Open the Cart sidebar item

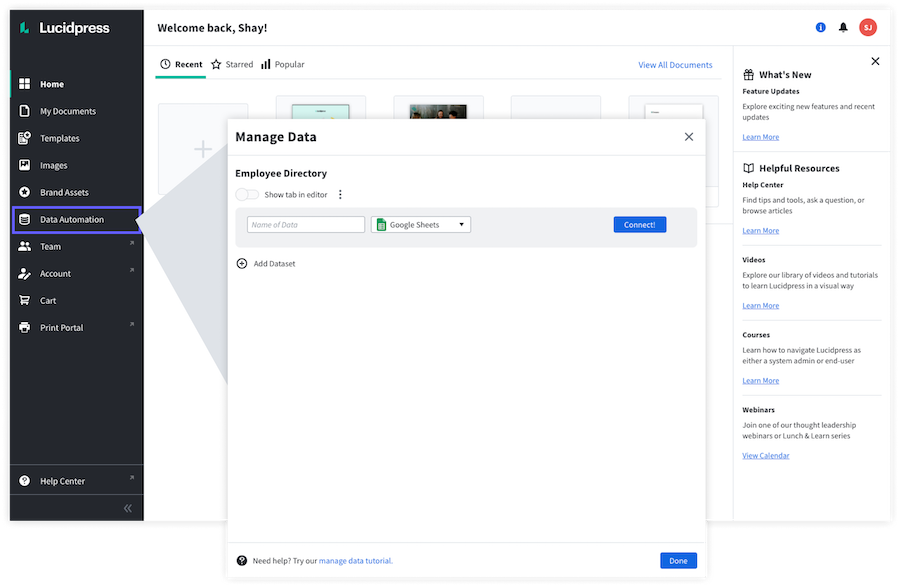click(76, 300)
